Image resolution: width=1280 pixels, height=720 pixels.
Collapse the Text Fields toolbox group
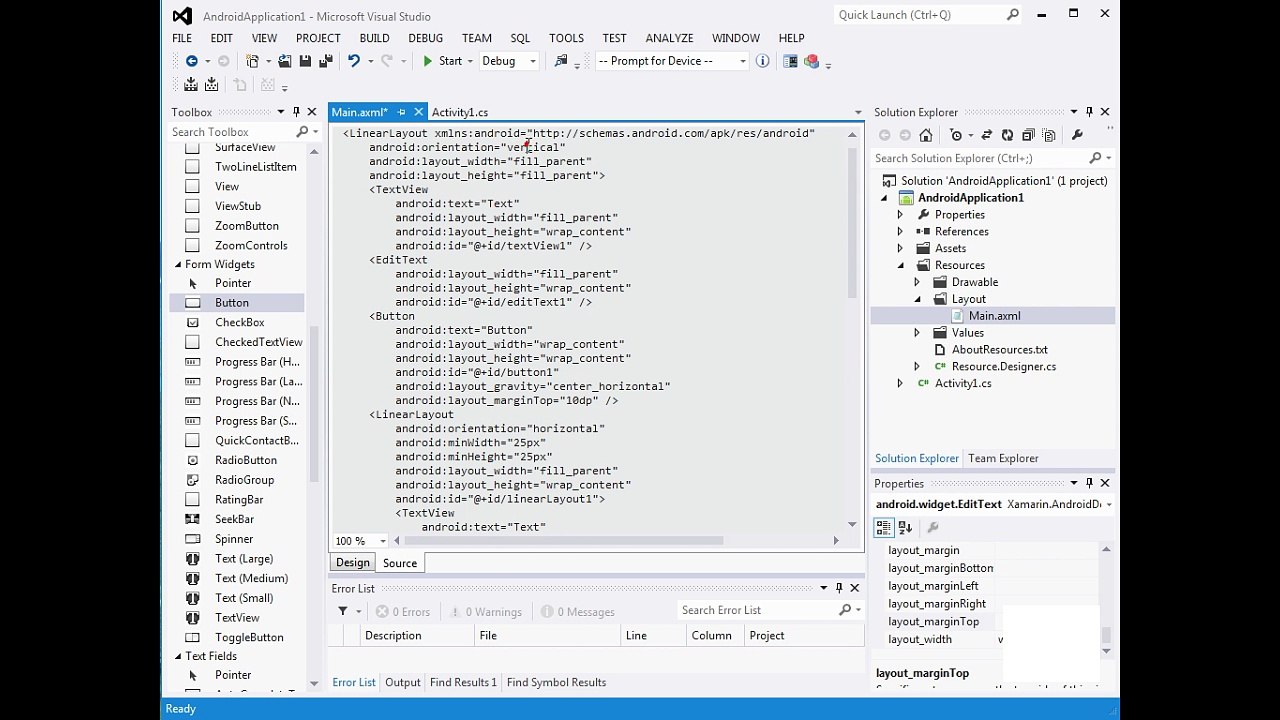[x=178, y=657]
